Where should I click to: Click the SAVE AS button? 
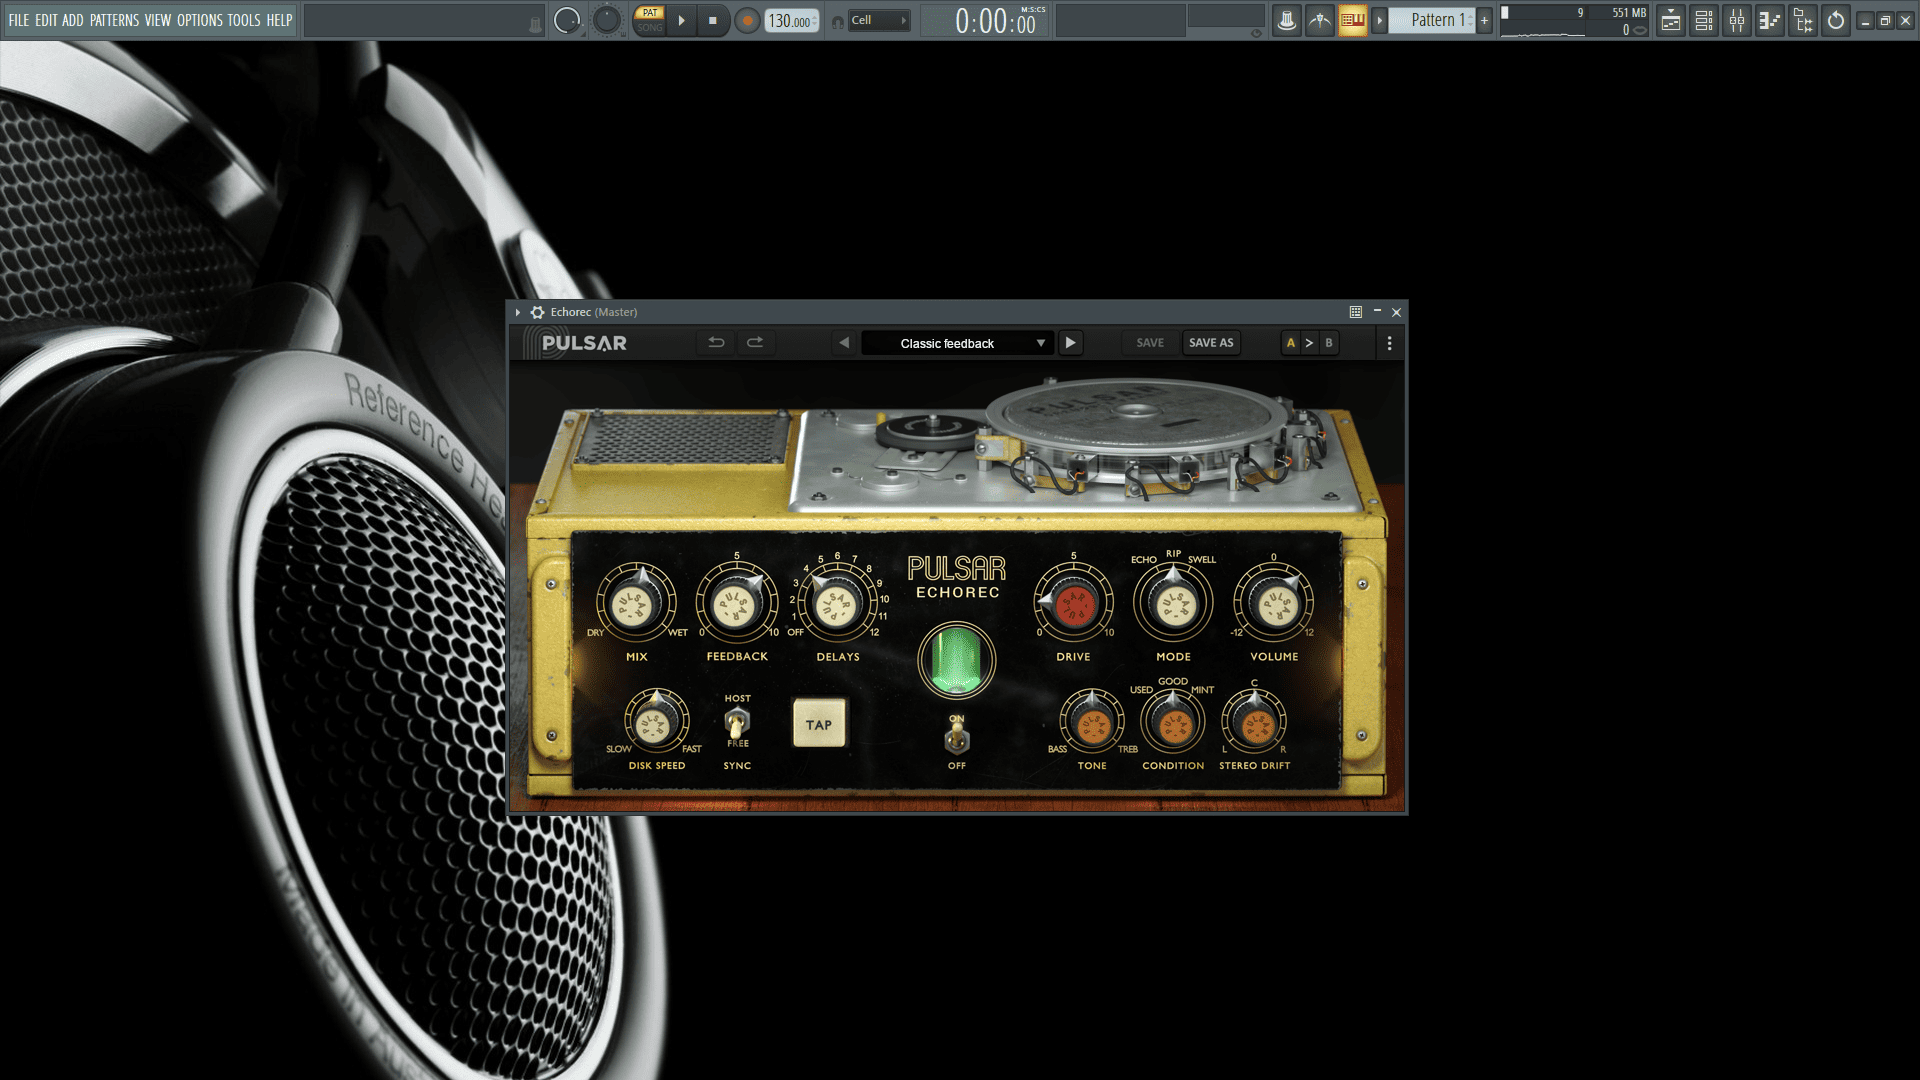(1211, 343)
